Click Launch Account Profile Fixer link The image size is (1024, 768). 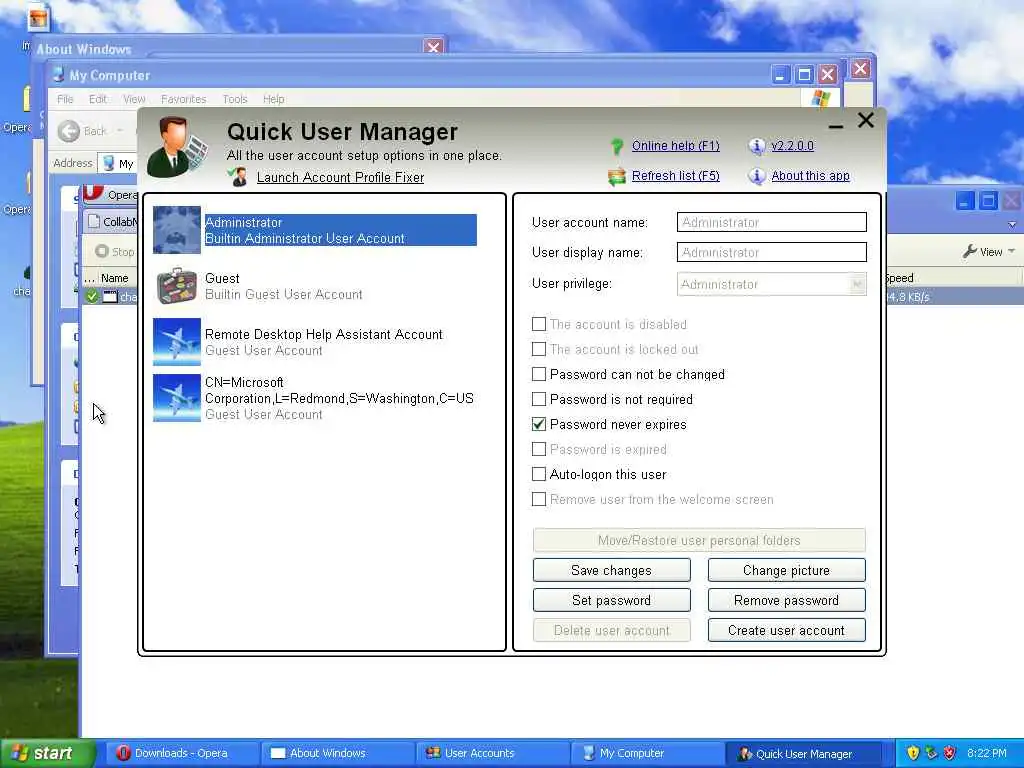340,178
